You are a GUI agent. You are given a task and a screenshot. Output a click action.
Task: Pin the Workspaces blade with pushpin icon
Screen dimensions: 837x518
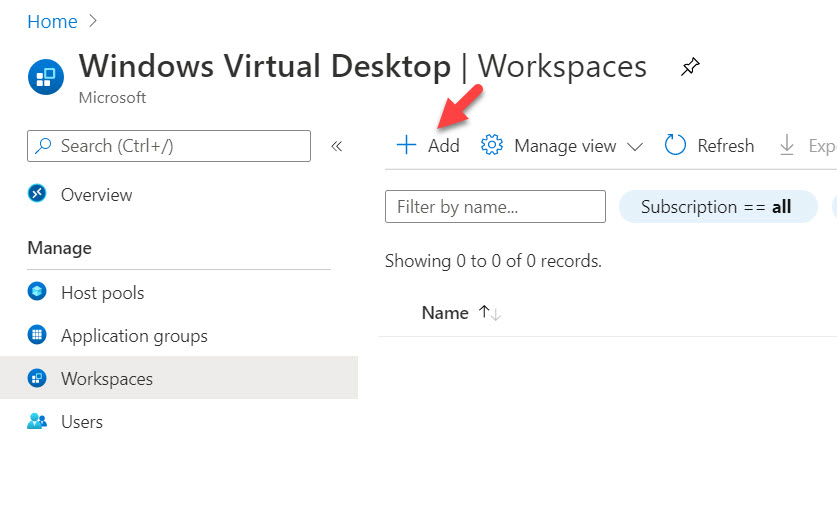(x=690, y=67)
